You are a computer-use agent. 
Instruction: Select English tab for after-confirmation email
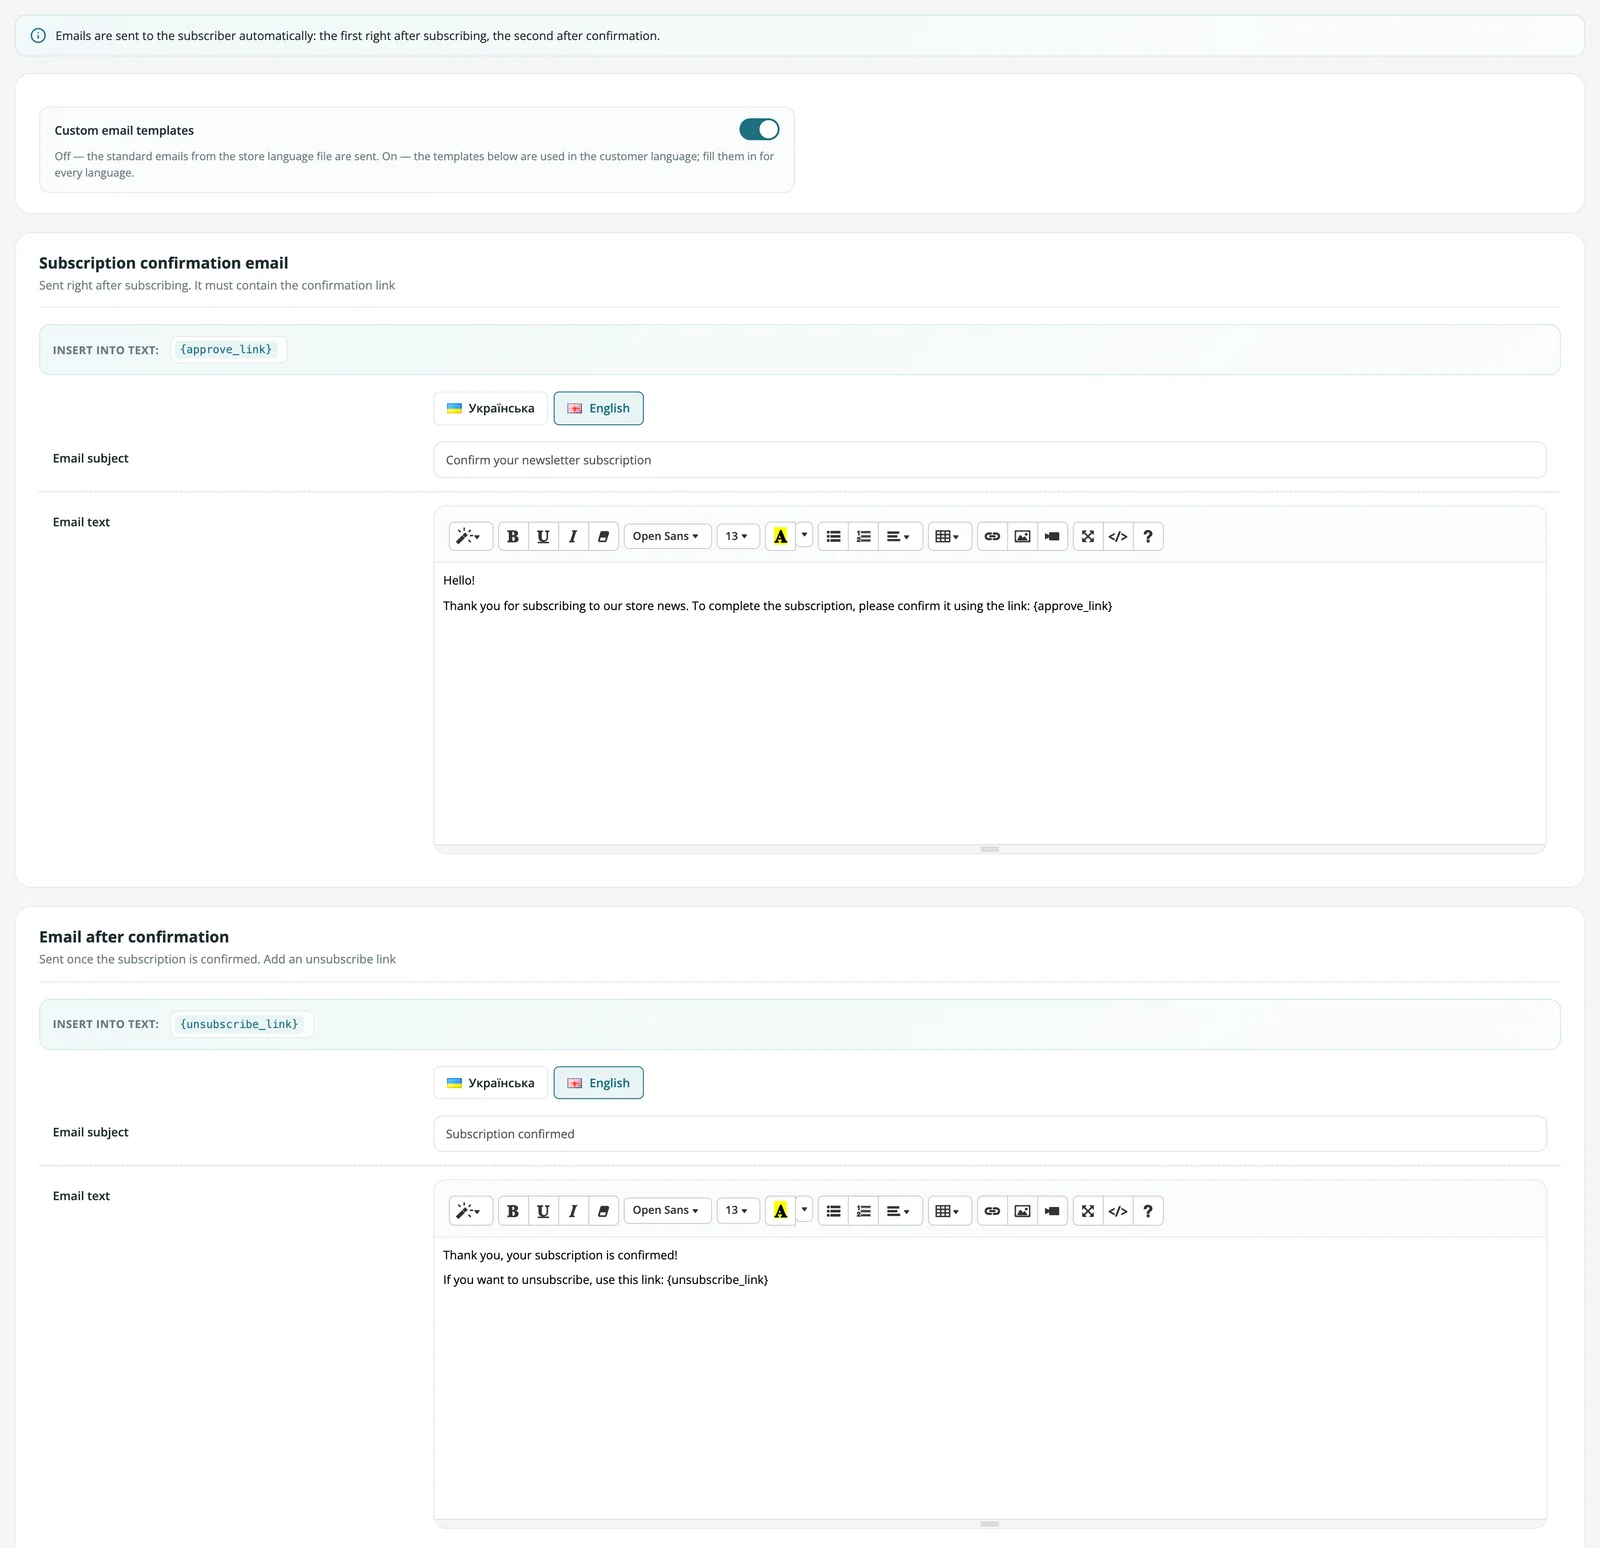[x=598, y=1083]
